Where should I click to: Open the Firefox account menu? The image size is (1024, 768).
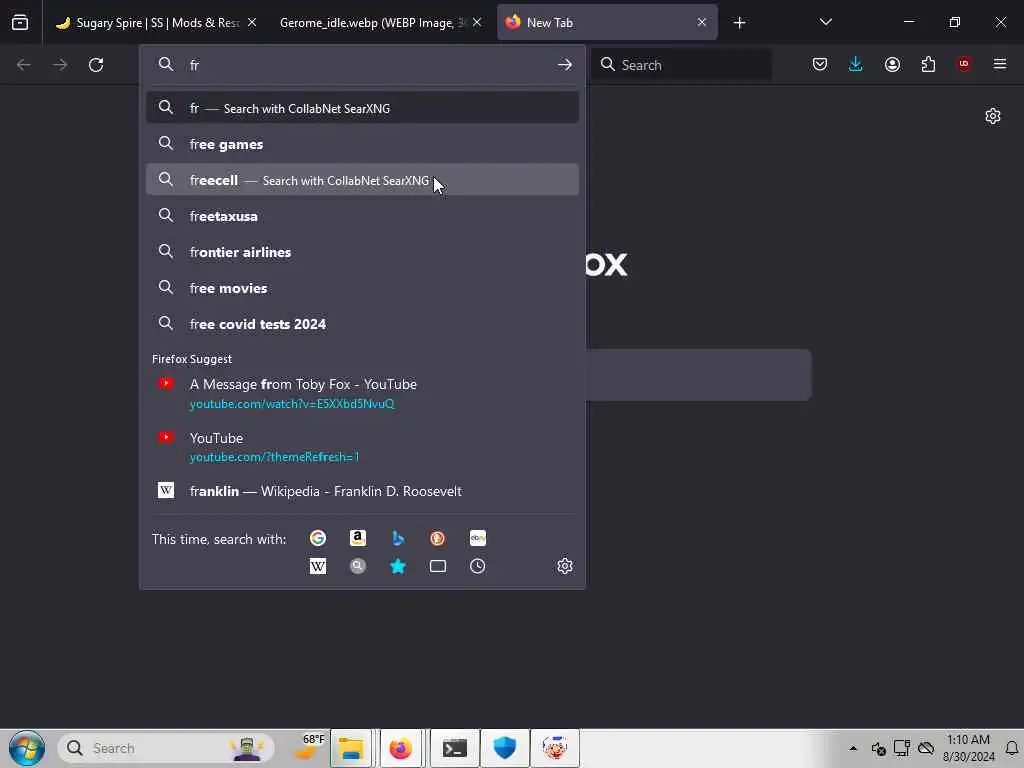tap(892, 64)
